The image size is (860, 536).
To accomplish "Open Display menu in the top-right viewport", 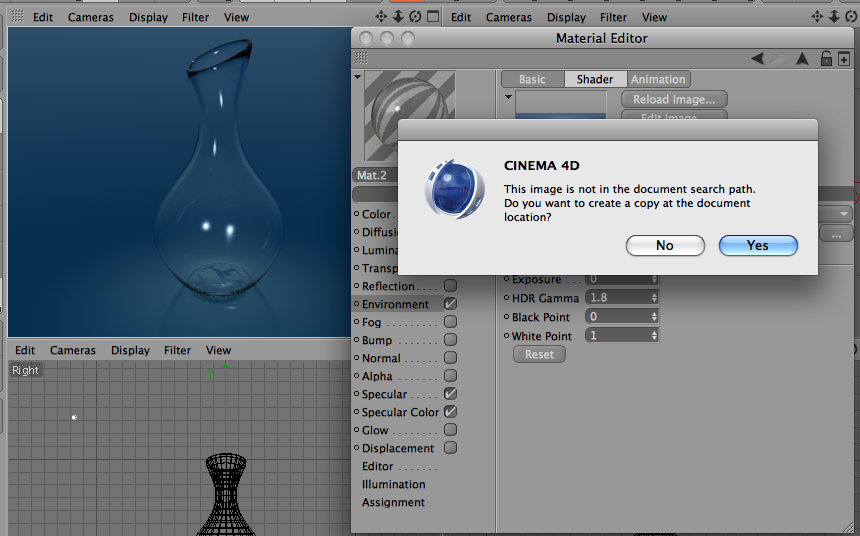I will pos(566,17).
